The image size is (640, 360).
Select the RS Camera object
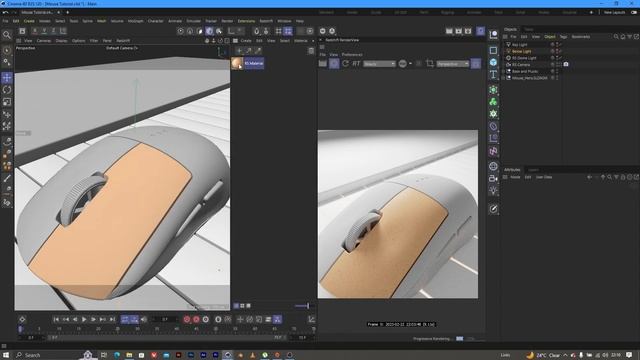[x=521, y=64]
